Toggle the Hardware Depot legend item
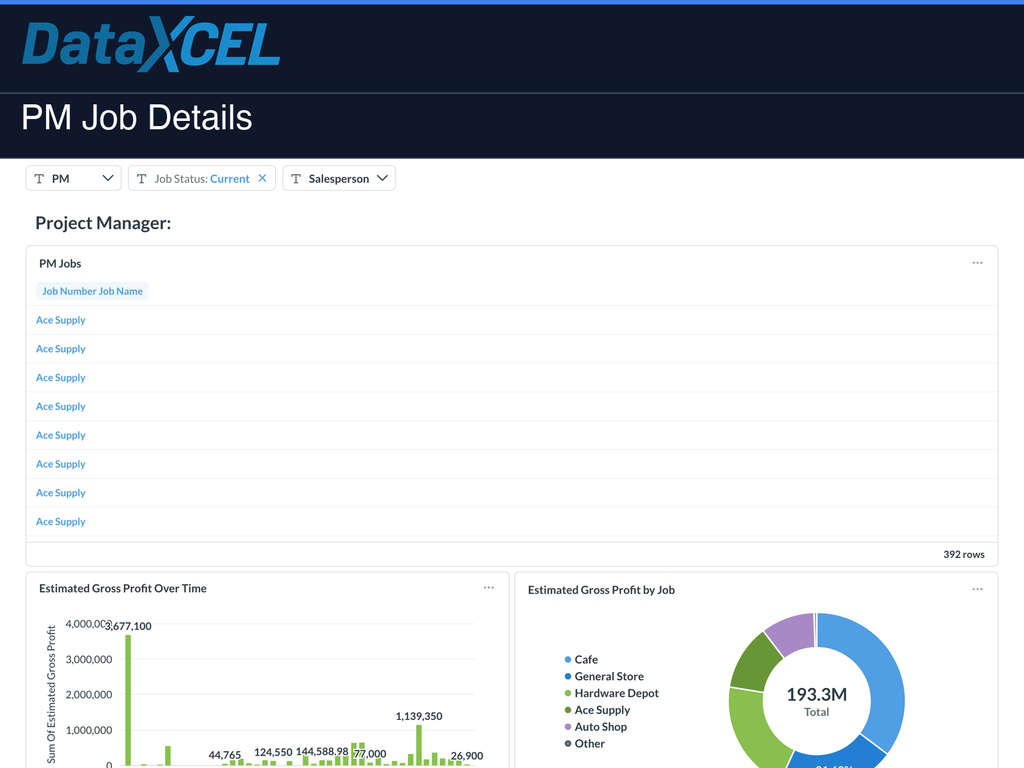 point(611,694)
